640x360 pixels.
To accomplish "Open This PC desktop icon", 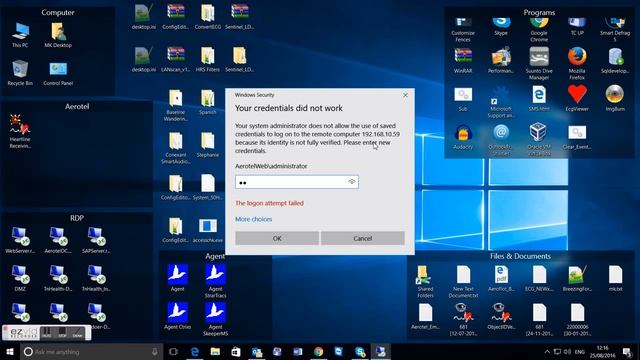I will coord(20,36).
